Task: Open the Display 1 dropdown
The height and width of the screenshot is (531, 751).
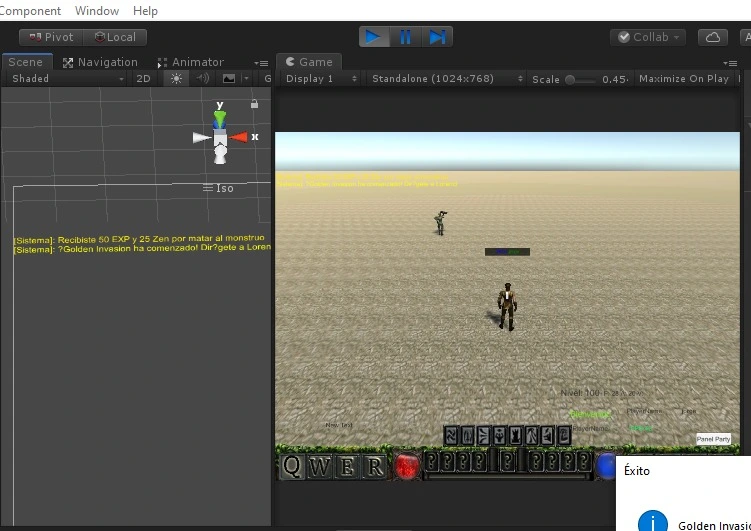Action: click(x=320, y=79)
